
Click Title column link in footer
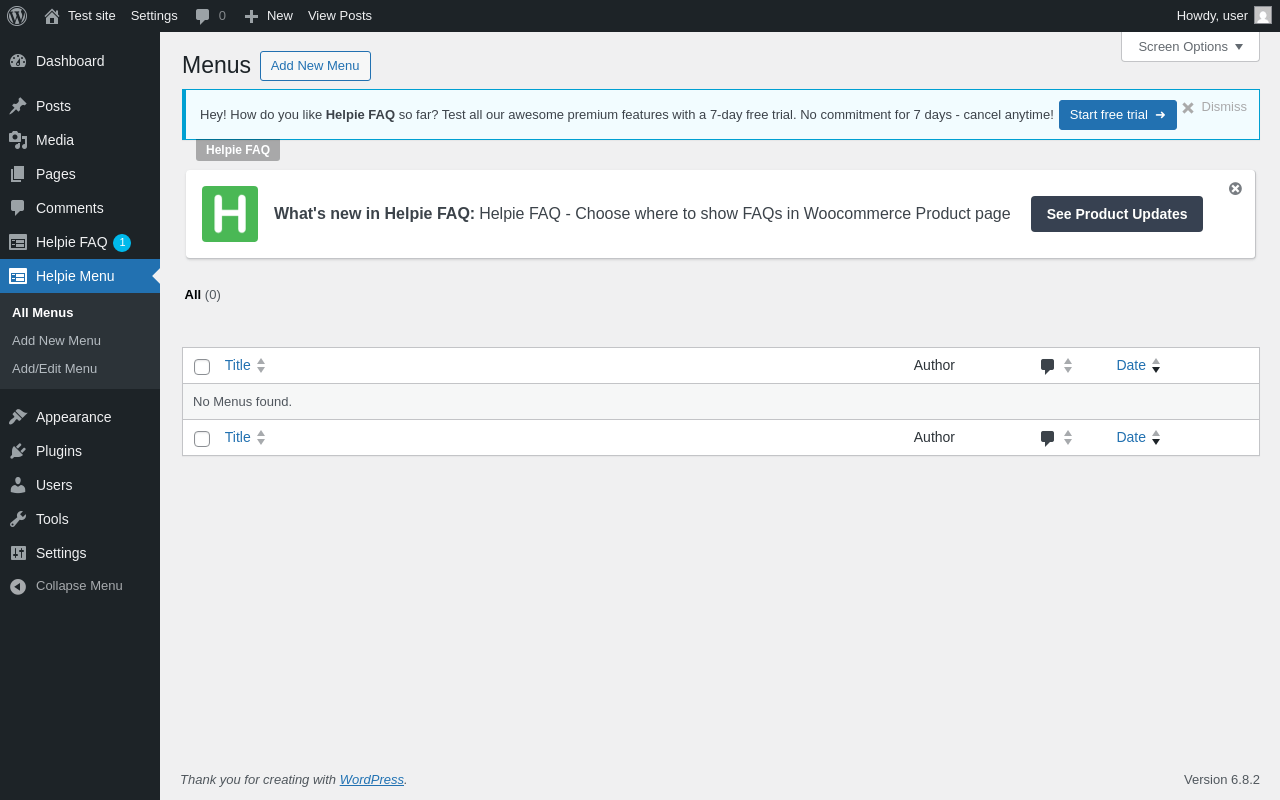coord(238,437)
